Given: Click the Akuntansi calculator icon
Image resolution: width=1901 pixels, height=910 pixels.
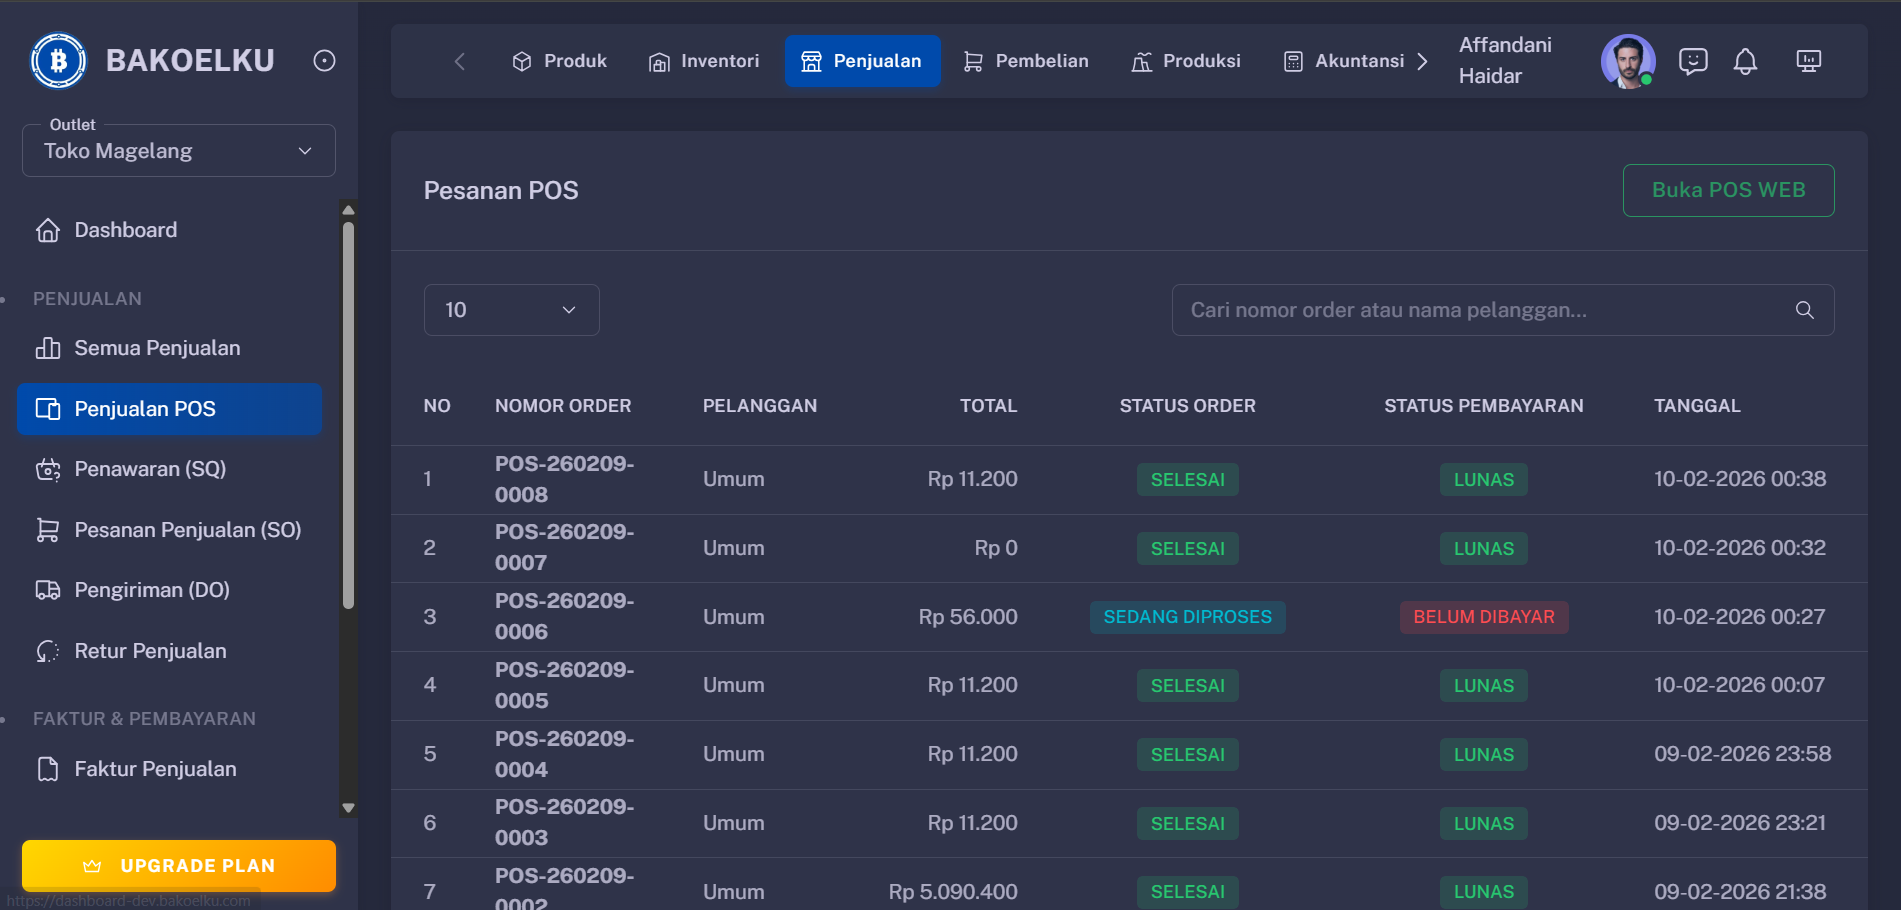Looking at the screenshot, I should 1293,61.
